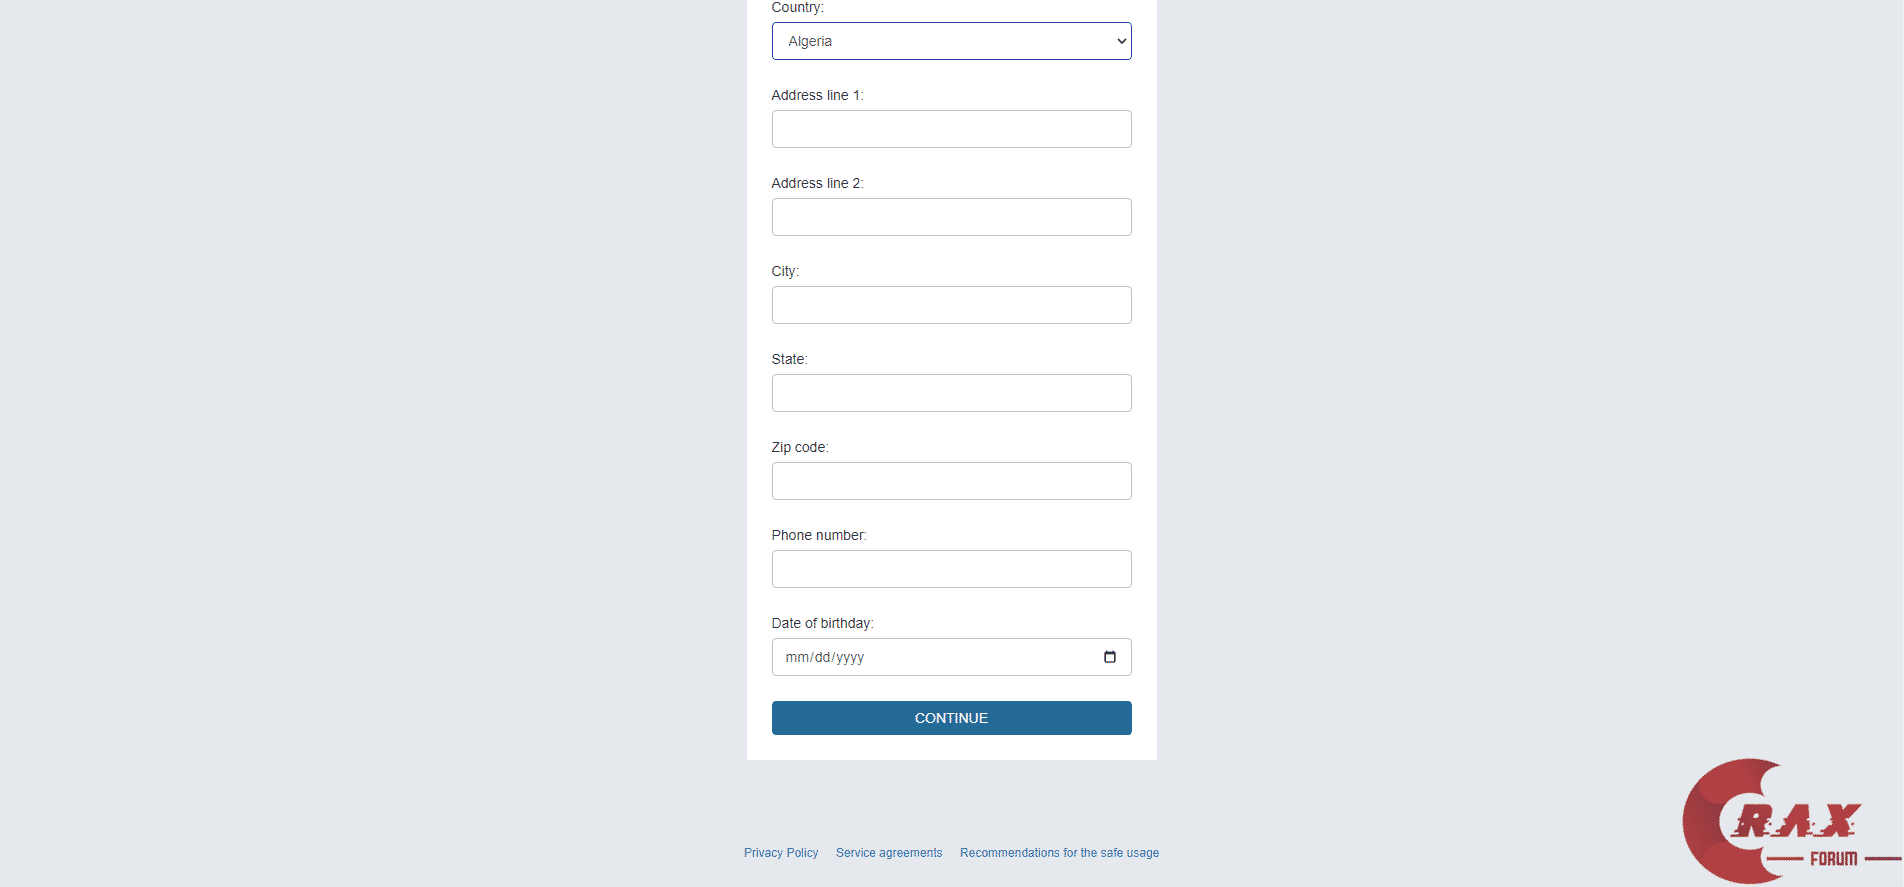This screenshot has height=887, width=1904.
Task: Click the "Address line 1:" label text
Action: click(817, 96)
